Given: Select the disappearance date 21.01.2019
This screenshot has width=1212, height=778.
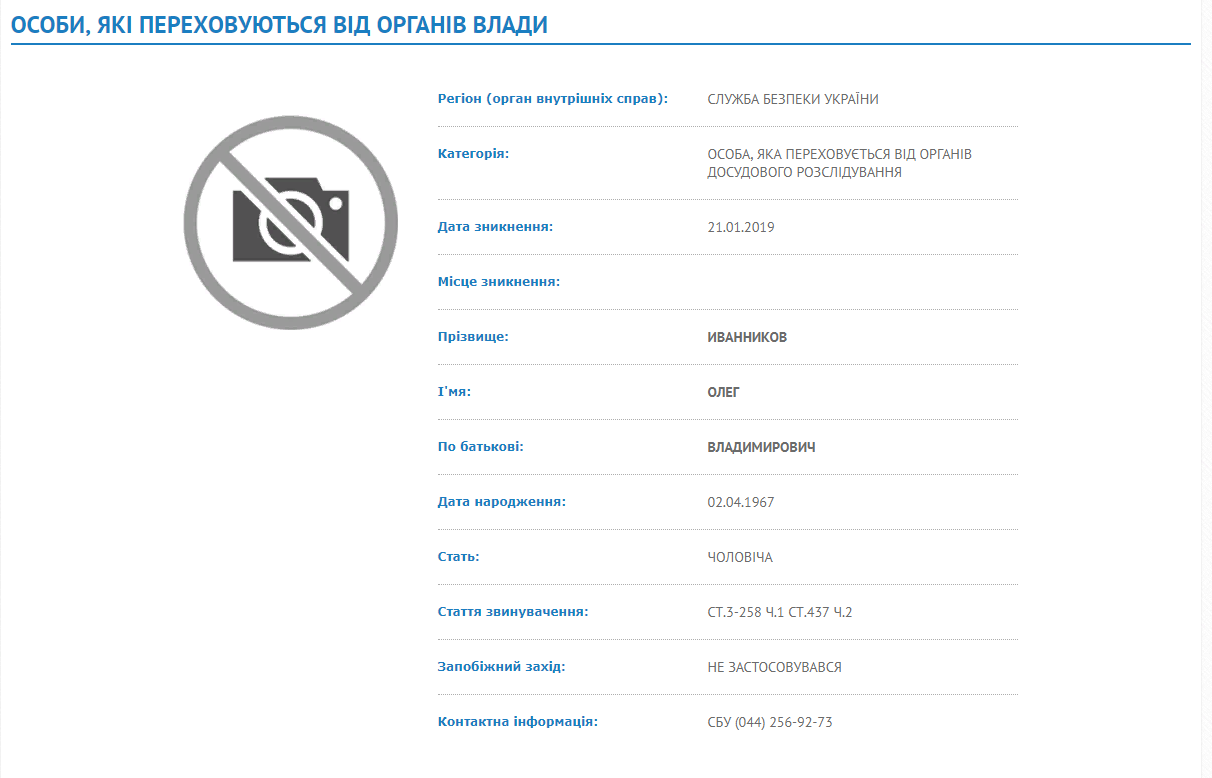Looking at the screenshot, I should click(740, 227).
